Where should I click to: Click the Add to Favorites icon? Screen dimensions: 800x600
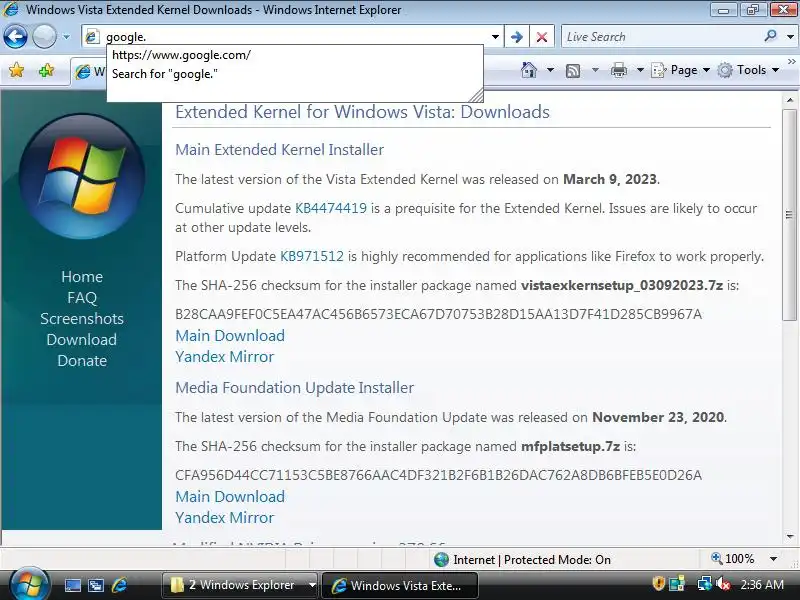click(x=46, y=70)
